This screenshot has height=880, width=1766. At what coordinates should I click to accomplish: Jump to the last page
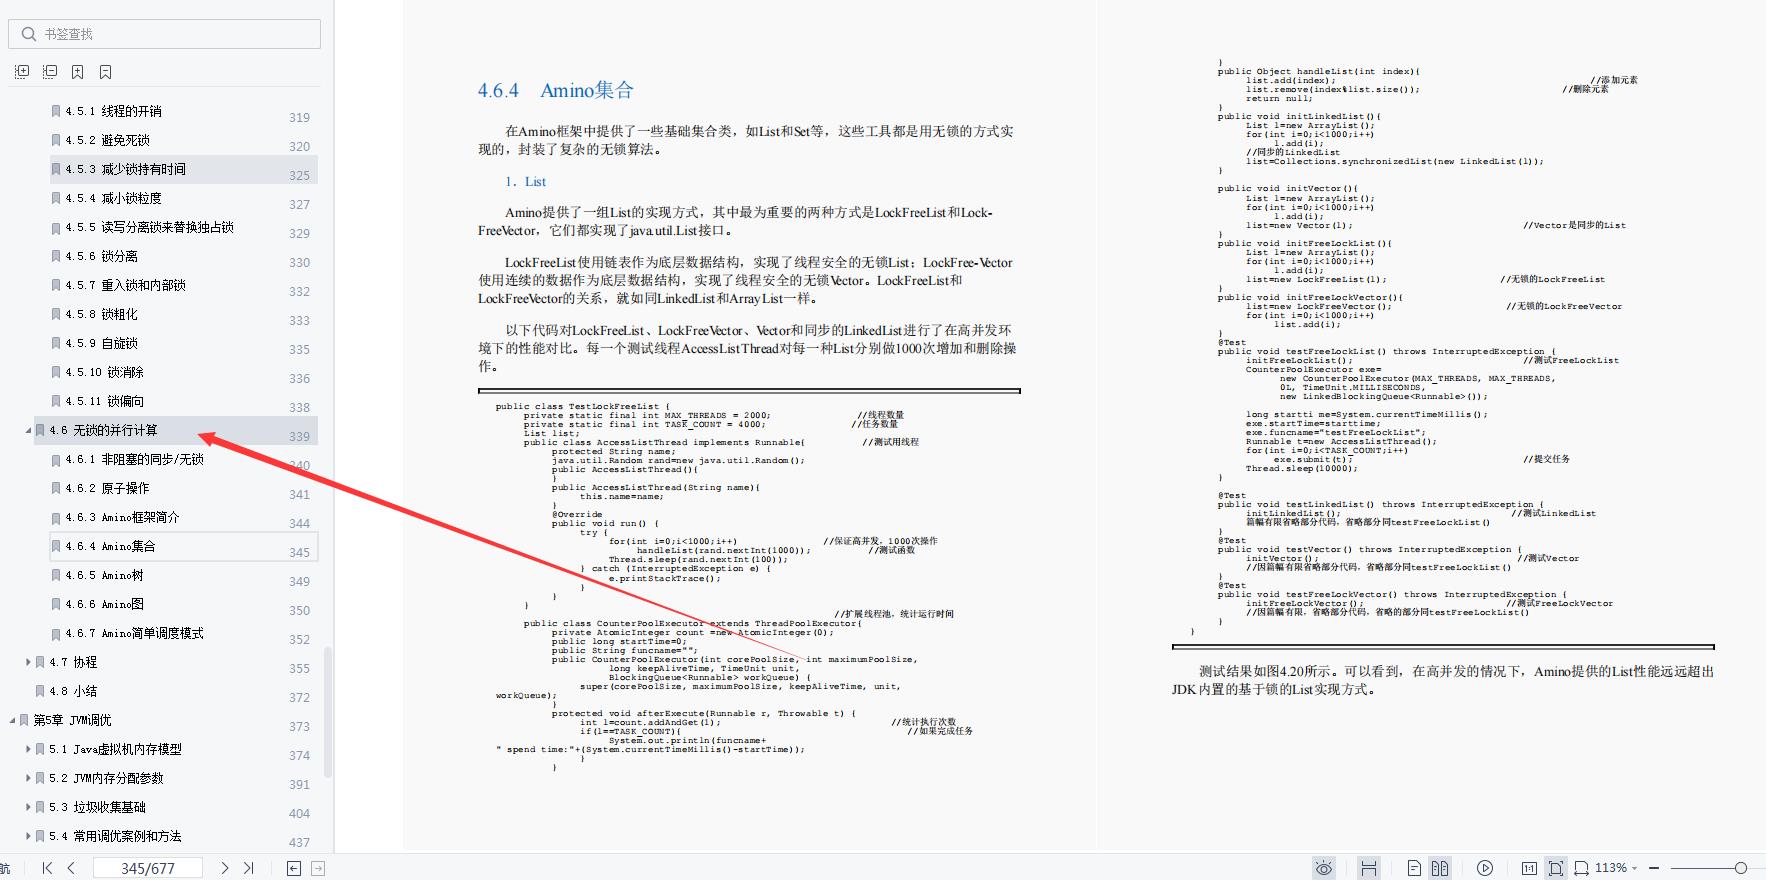[x=249, y=868]
